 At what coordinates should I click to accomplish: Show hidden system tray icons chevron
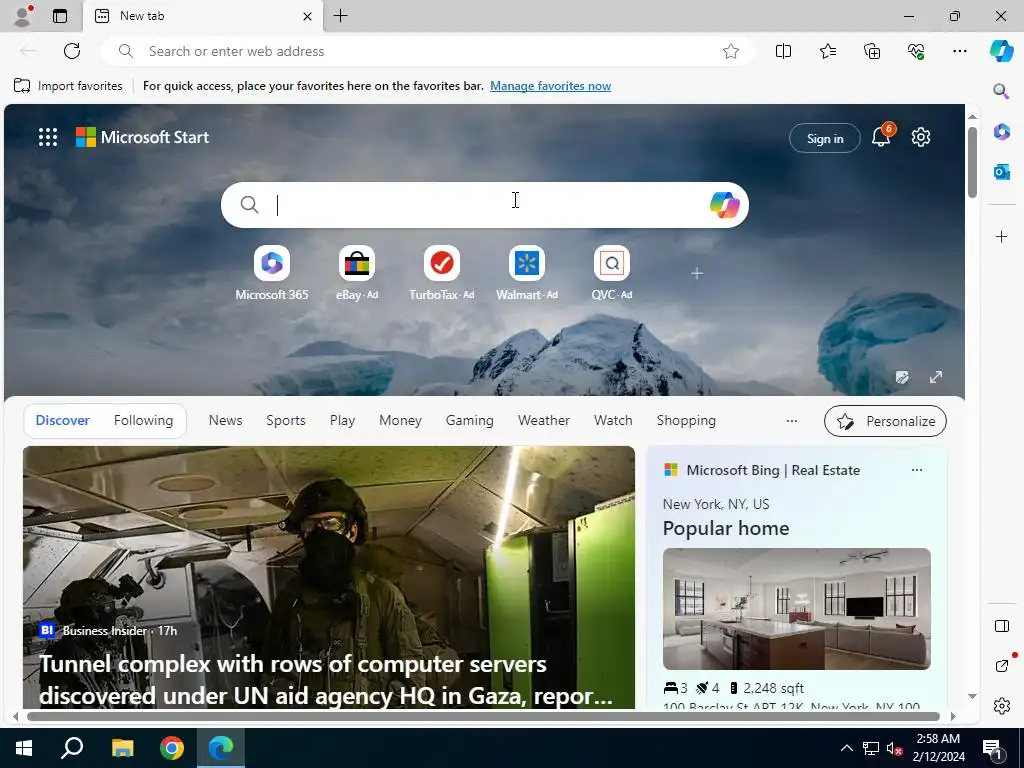click(846, 748)
